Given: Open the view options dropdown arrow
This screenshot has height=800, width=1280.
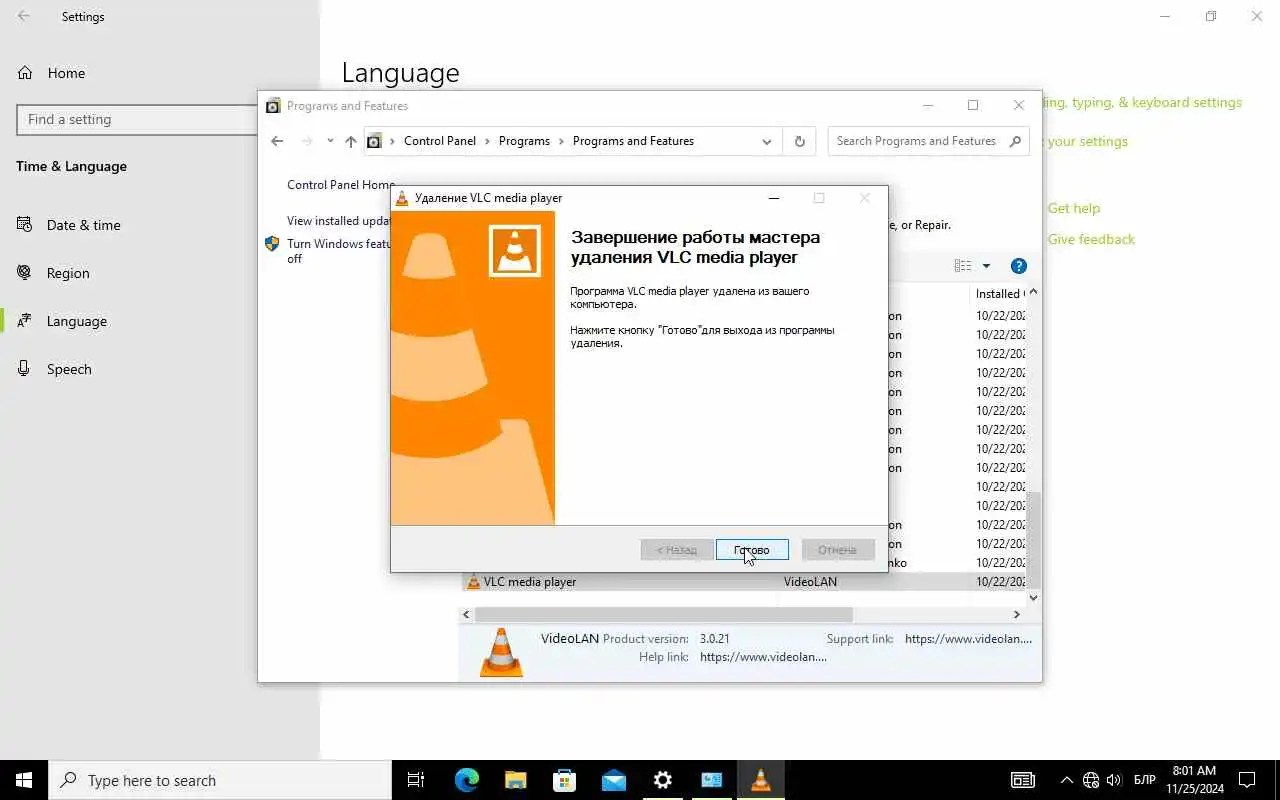Looking at the screenshot, I should click(986, 266).
